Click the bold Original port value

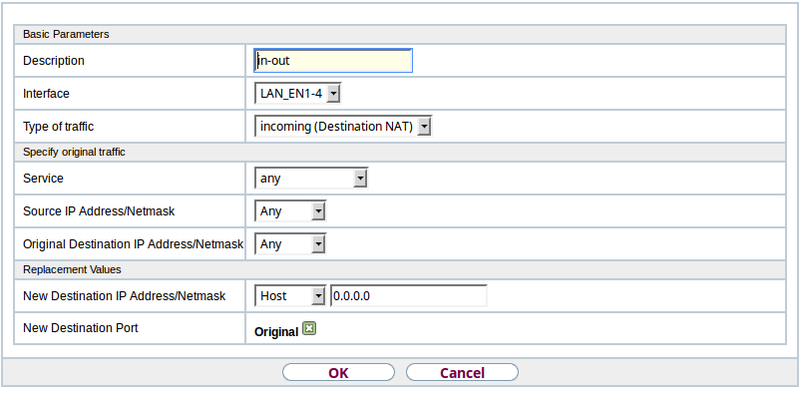pos(276,332)
